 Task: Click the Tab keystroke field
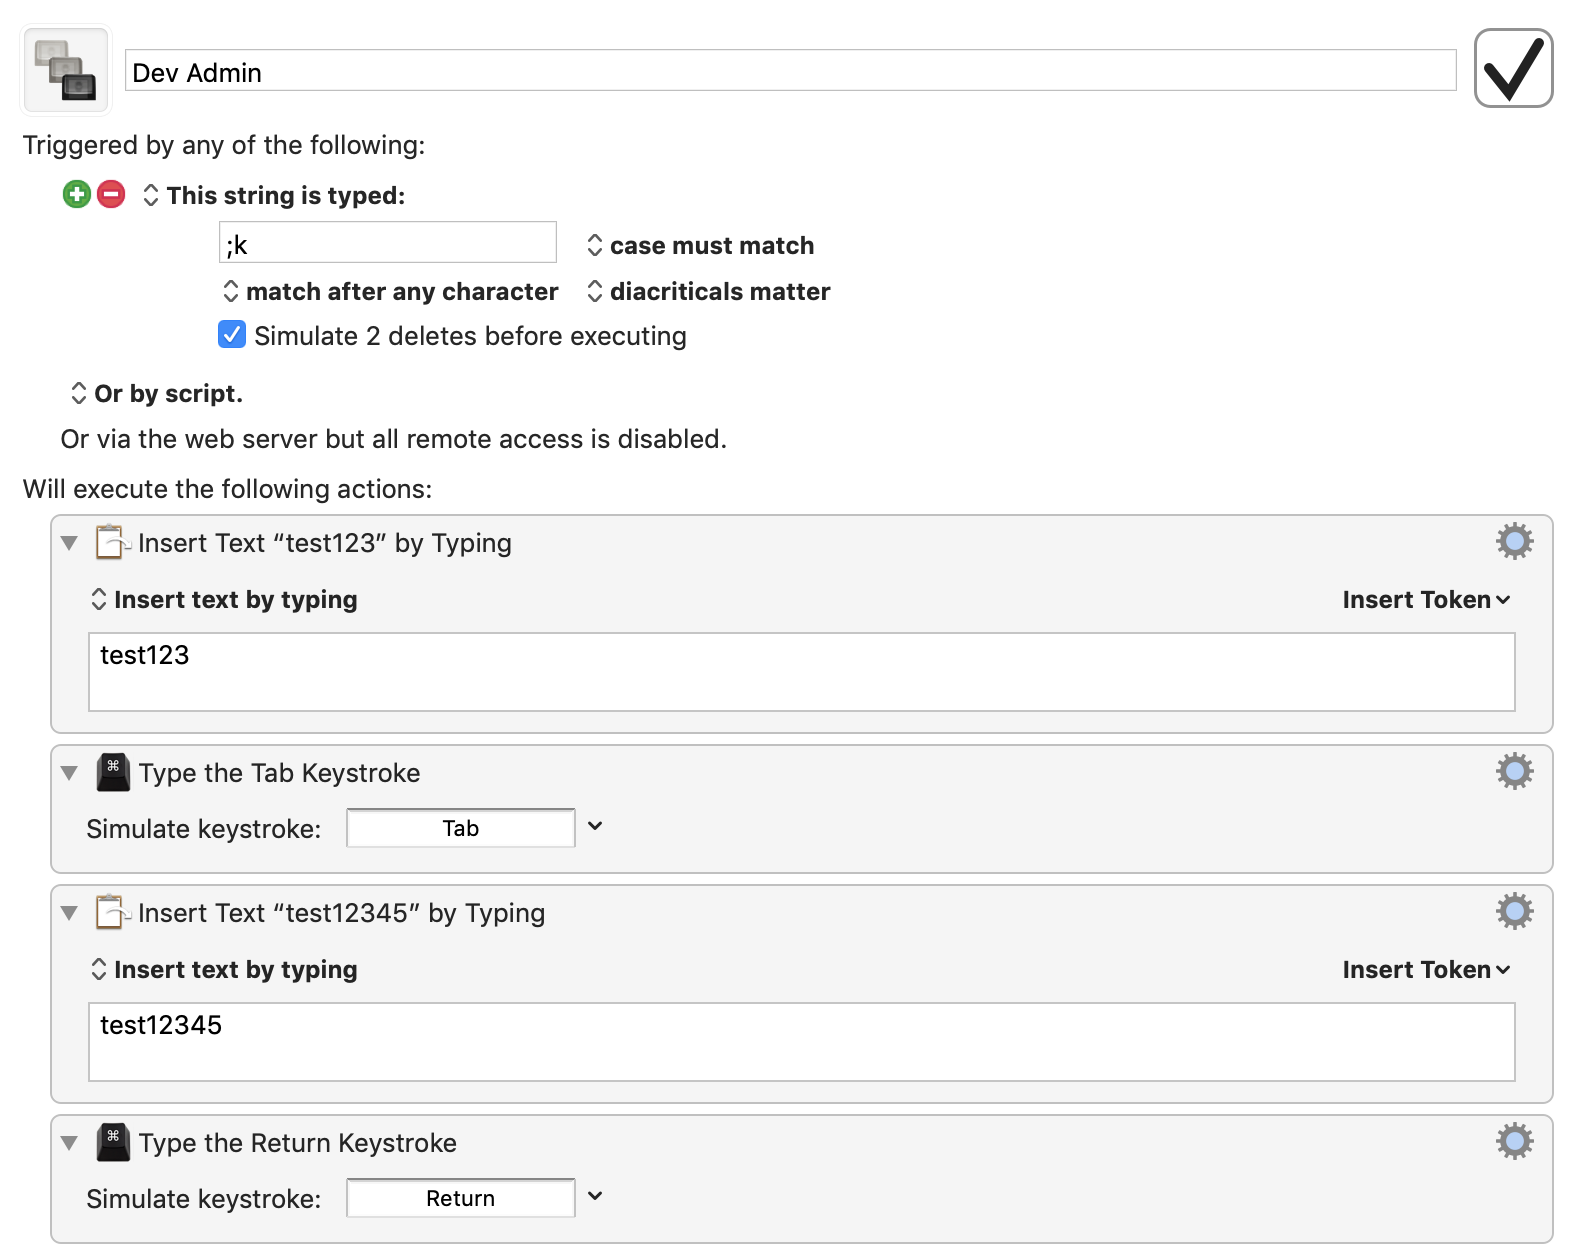pyautogui.click(x=460, y=828)
